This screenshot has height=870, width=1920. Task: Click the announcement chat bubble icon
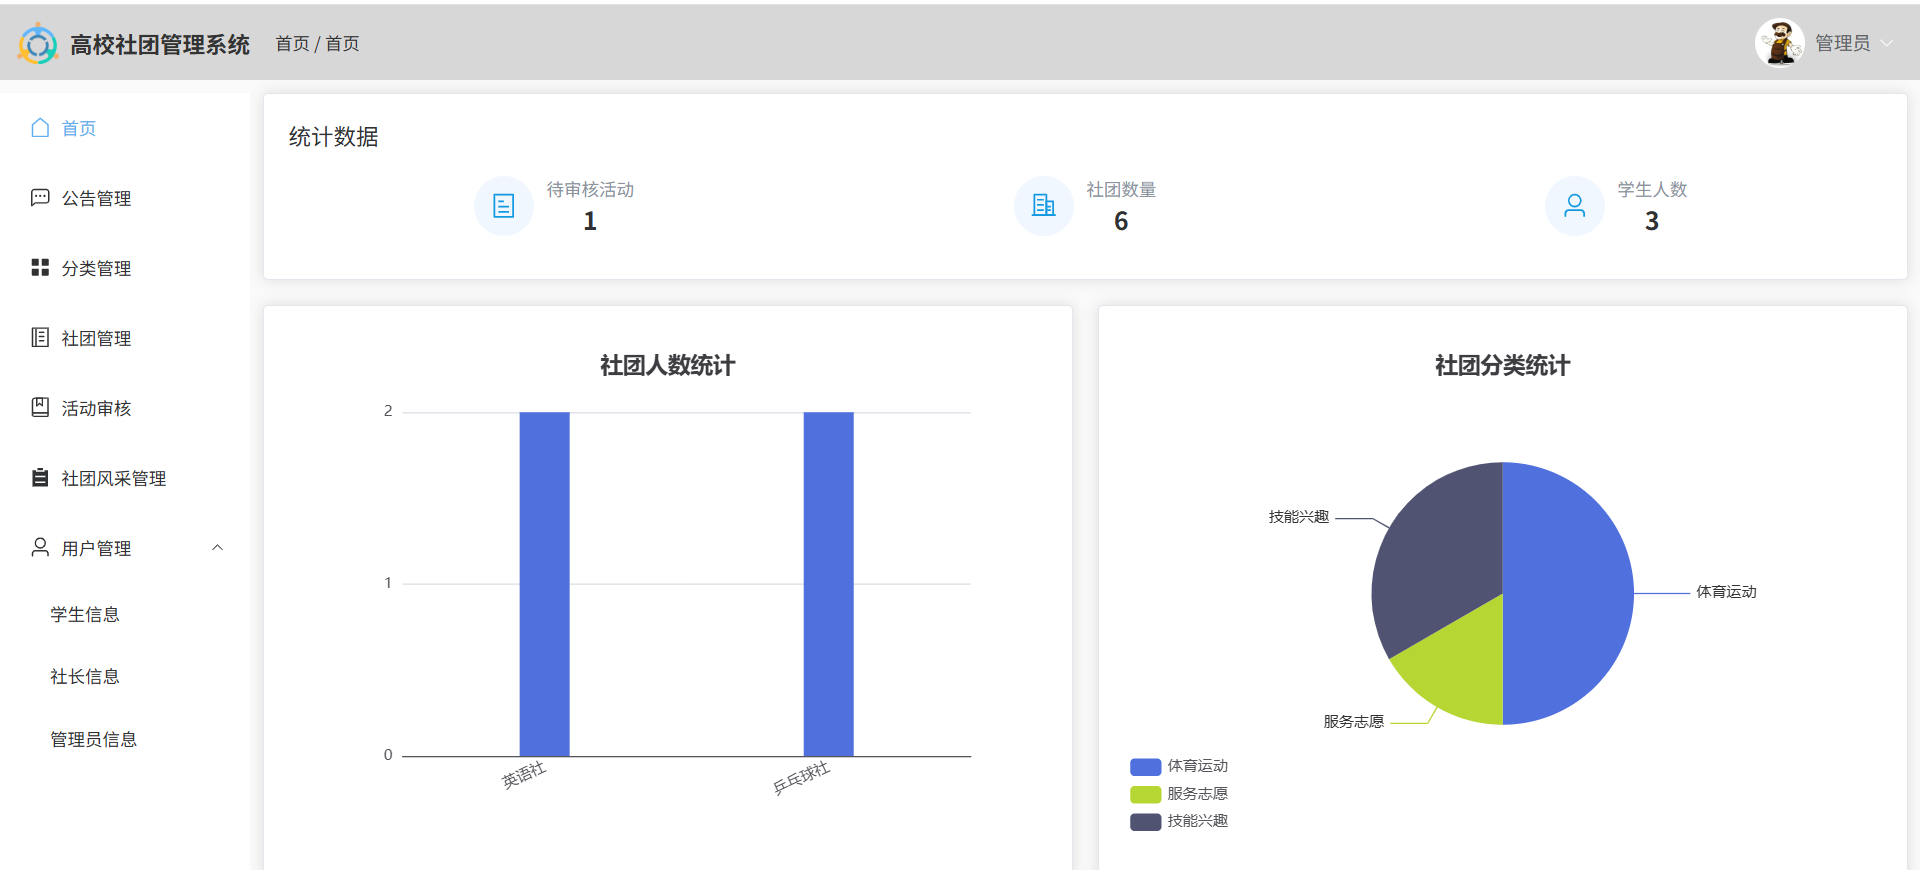coord(40,198)
